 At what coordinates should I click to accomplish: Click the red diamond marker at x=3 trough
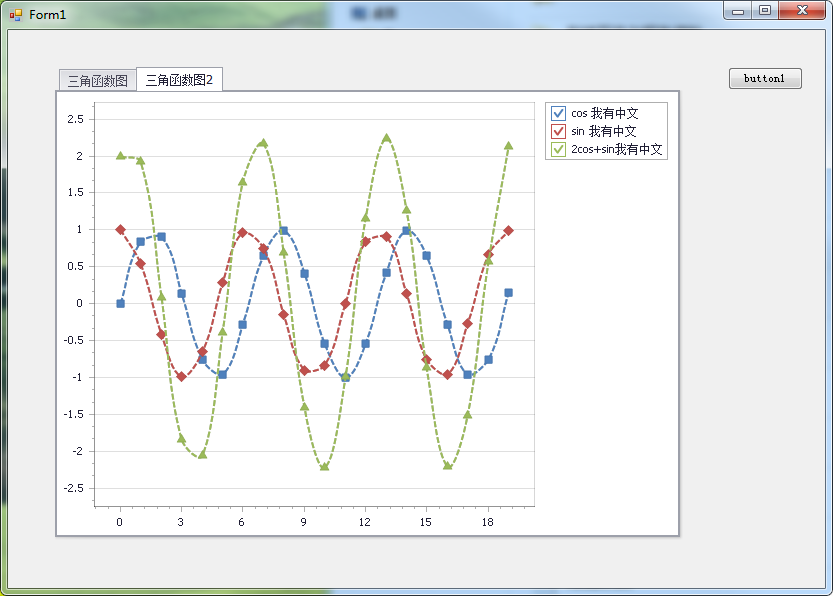click(182, 377)
